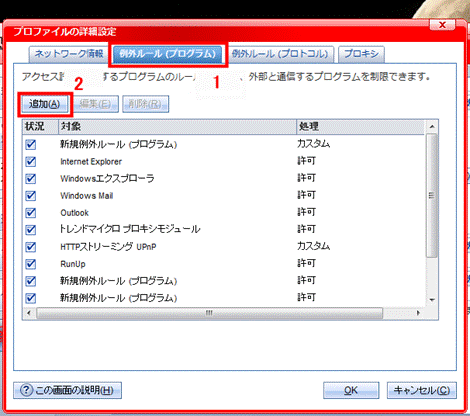Open この画面の説明(H) help

click(x=67, y=390)
